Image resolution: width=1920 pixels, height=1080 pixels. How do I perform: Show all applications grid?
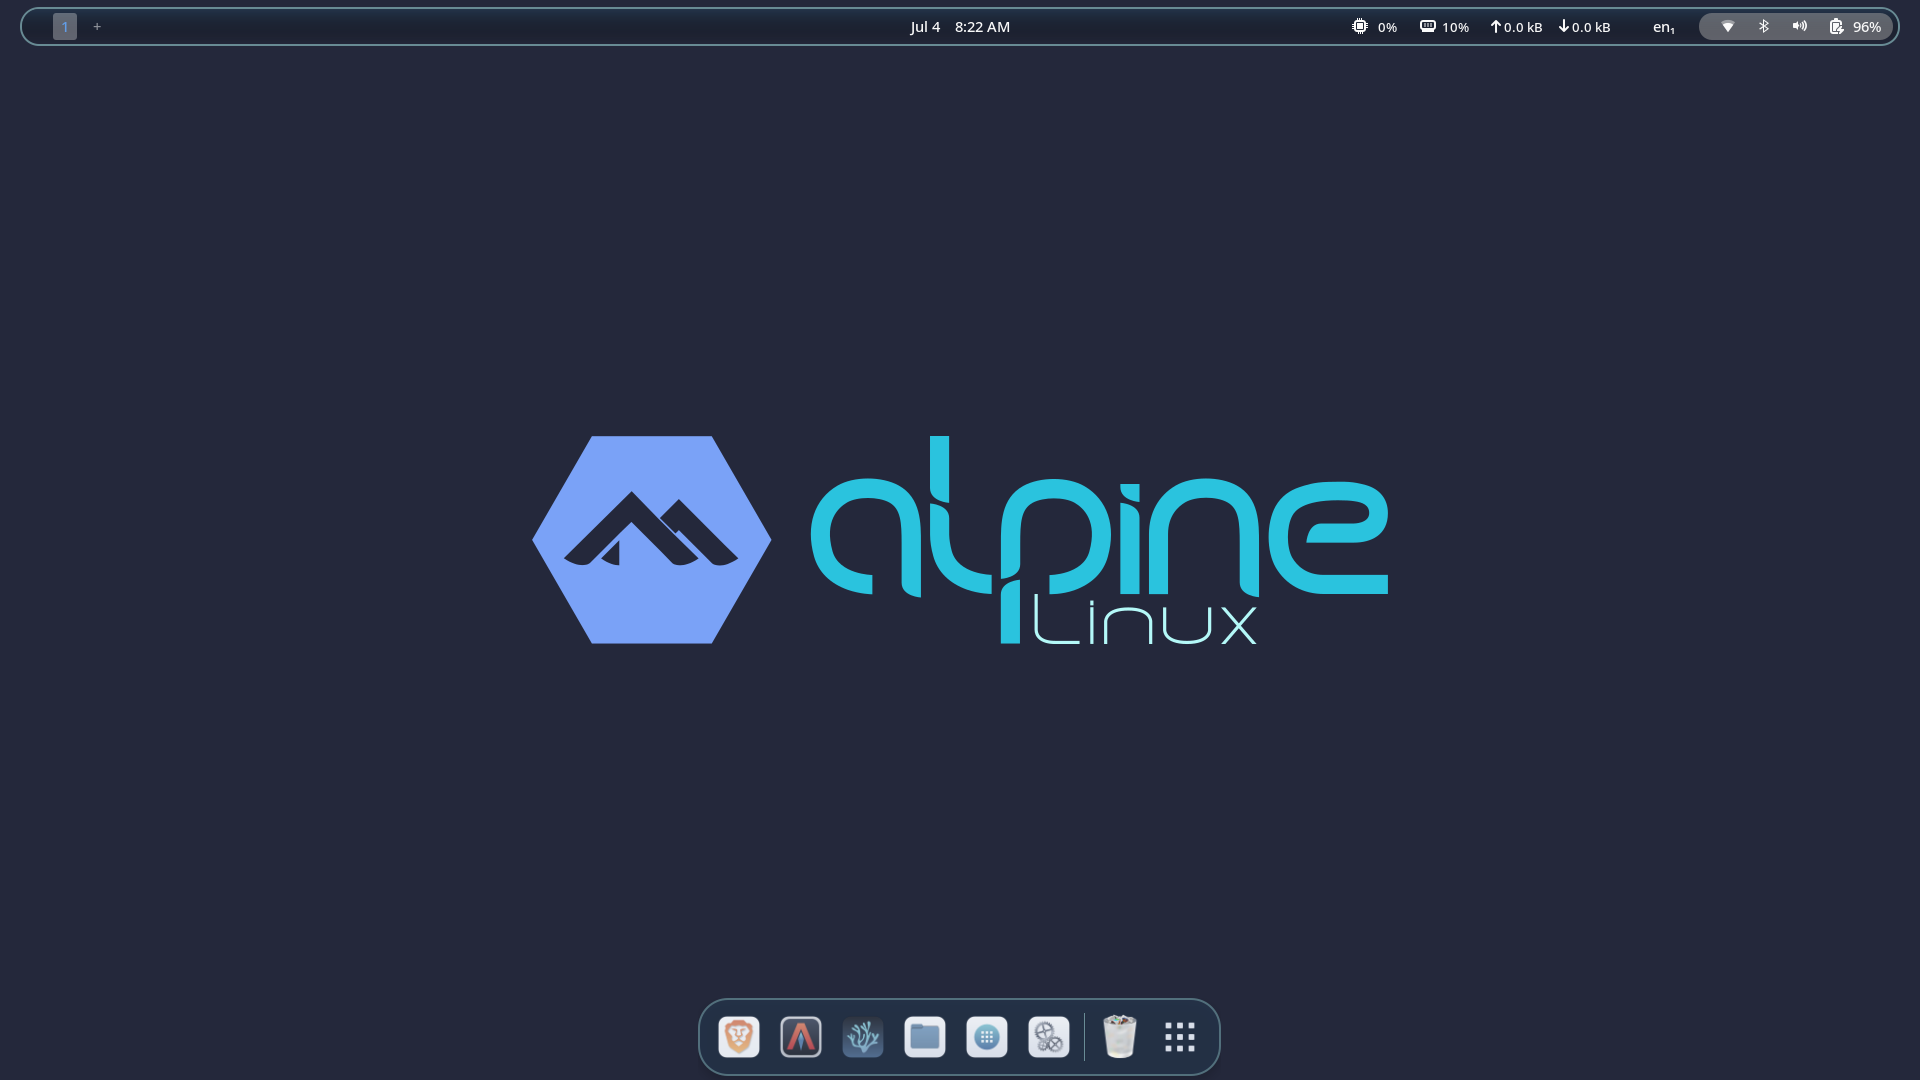[1180, 1037]
